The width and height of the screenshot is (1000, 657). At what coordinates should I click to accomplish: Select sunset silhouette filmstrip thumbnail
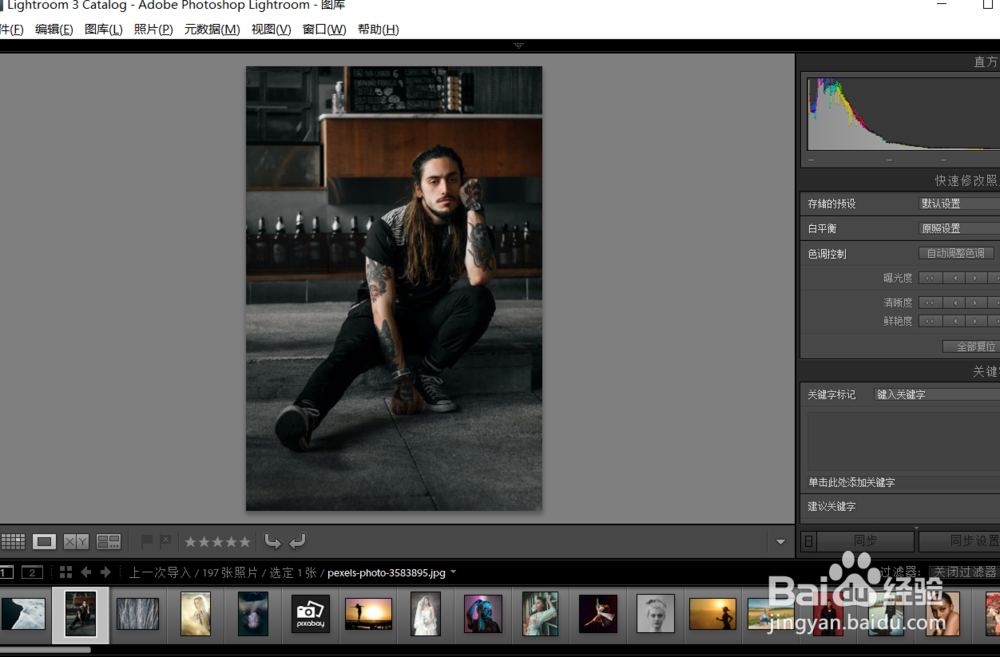368,614
